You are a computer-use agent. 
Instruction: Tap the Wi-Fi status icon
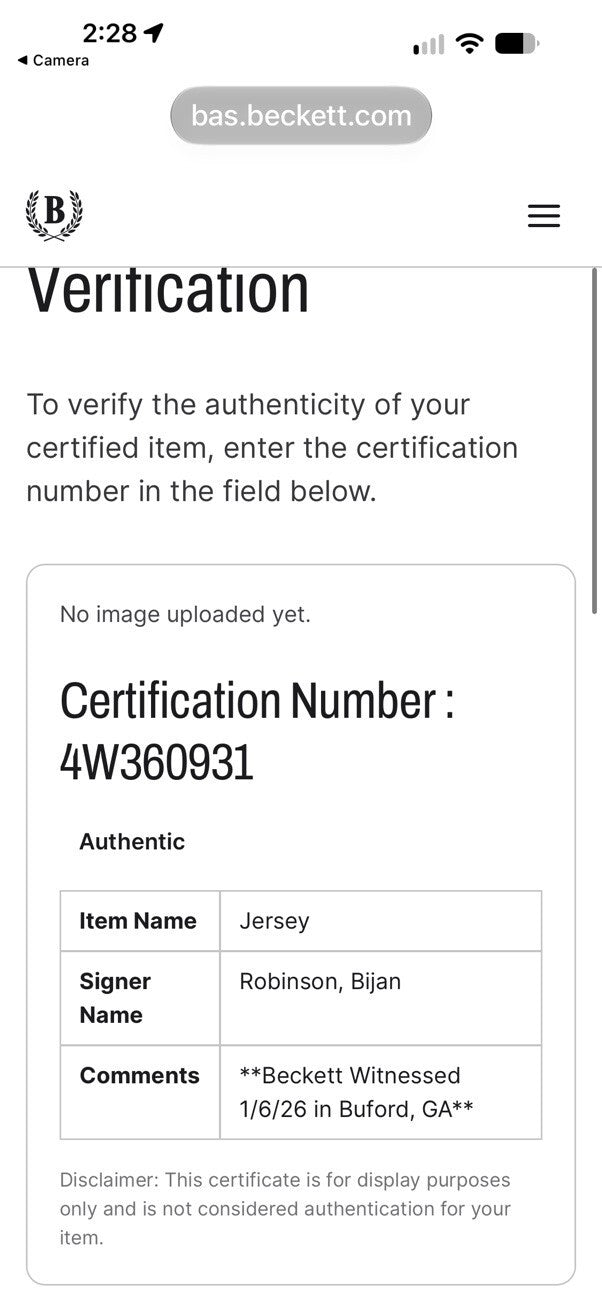click(x=468, y=44)
